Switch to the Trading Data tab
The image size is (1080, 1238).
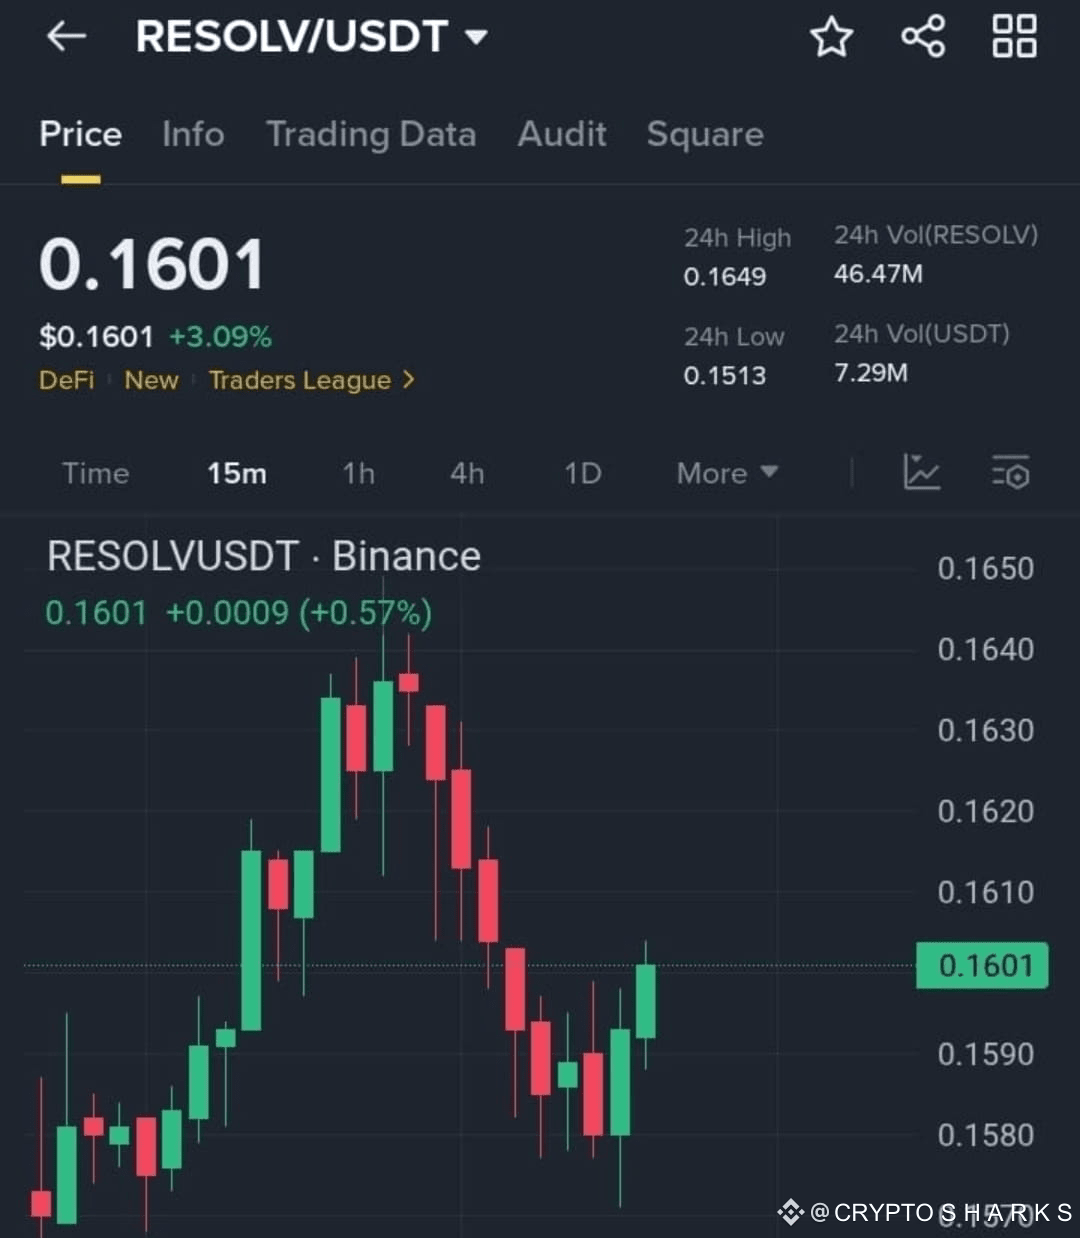pyautogui.click(x=371, y=135)
